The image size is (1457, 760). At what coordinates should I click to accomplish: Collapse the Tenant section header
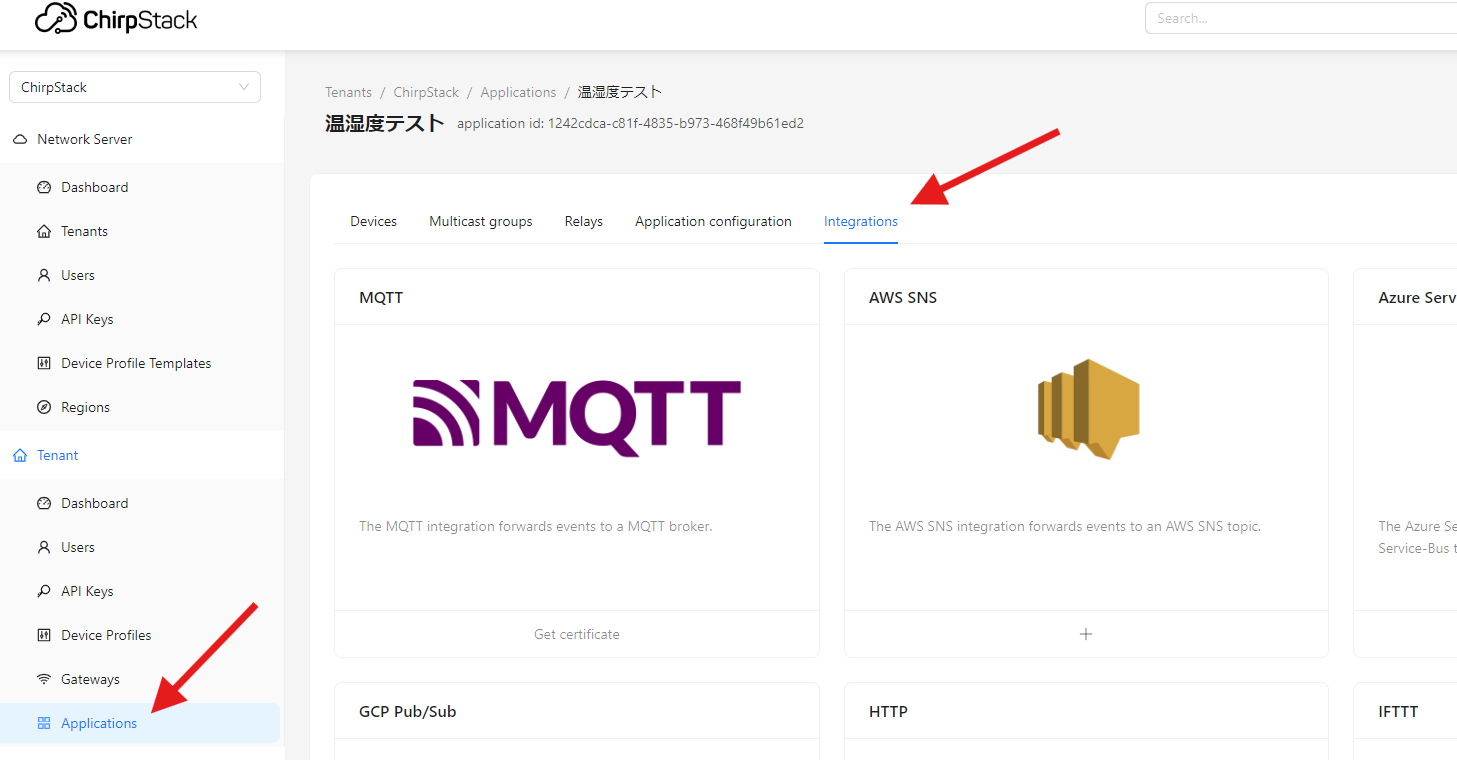click(142, 455)
